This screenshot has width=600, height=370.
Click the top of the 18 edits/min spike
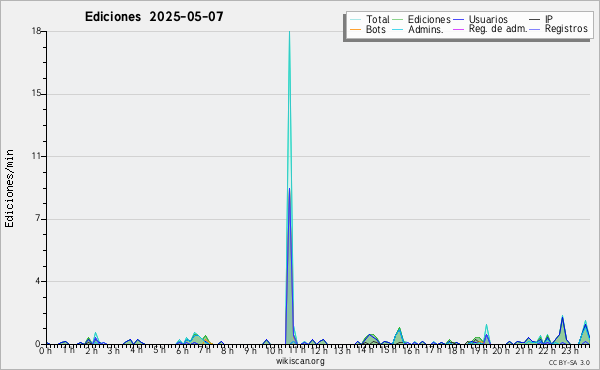click(x=289, y=32)
